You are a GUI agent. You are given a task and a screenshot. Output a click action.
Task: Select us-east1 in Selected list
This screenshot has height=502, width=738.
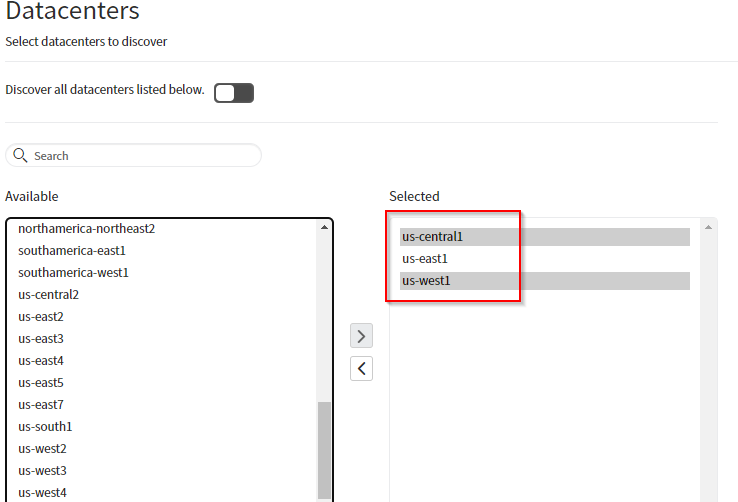(424, 259)
